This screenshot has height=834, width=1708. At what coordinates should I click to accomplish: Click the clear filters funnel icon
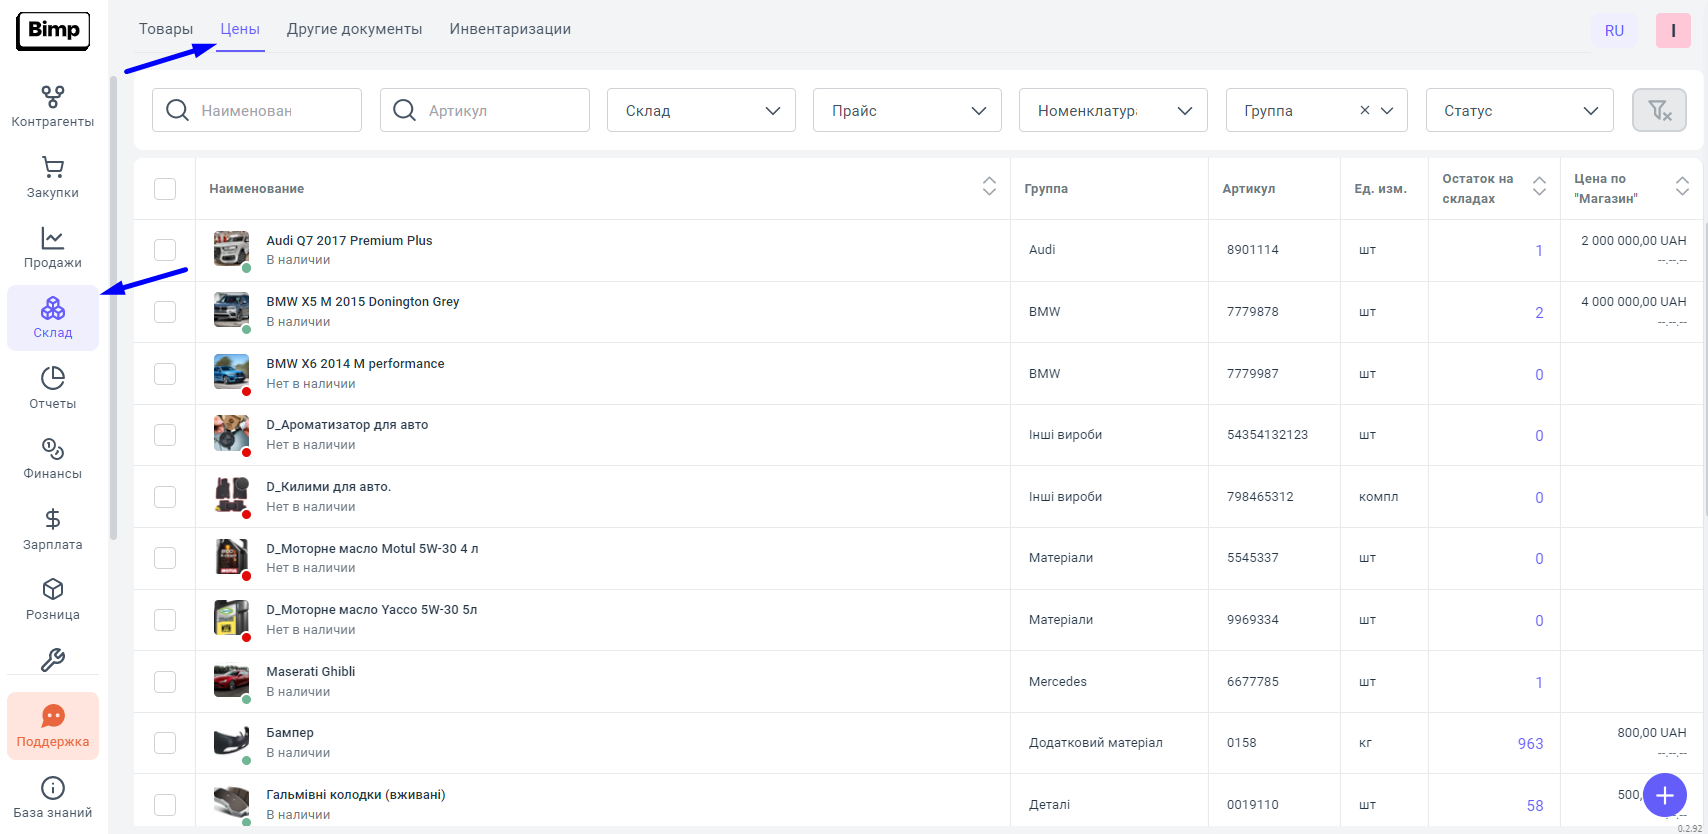coord(1659,110)
